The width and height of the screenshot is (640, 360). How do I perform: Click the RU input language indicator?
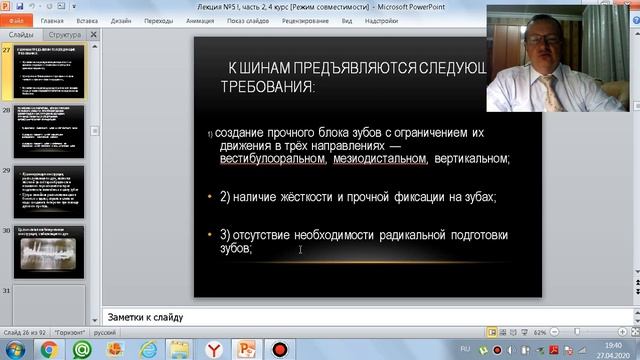[465, 349]
